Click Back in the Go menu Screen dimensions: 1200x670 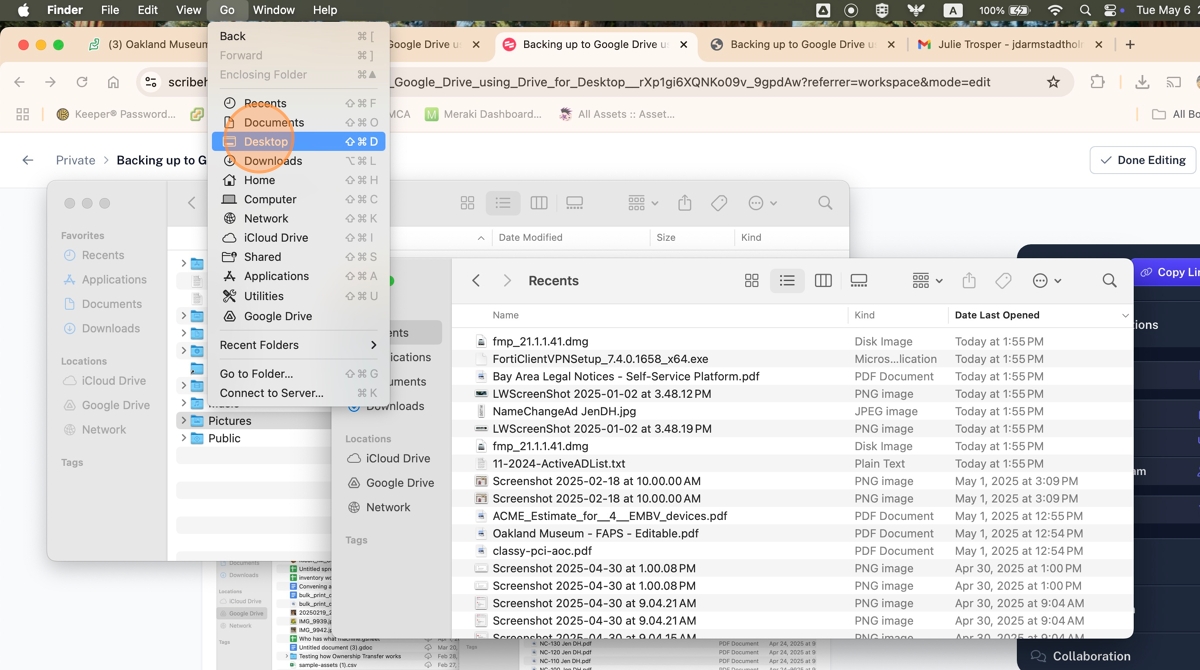coord(298,36)
